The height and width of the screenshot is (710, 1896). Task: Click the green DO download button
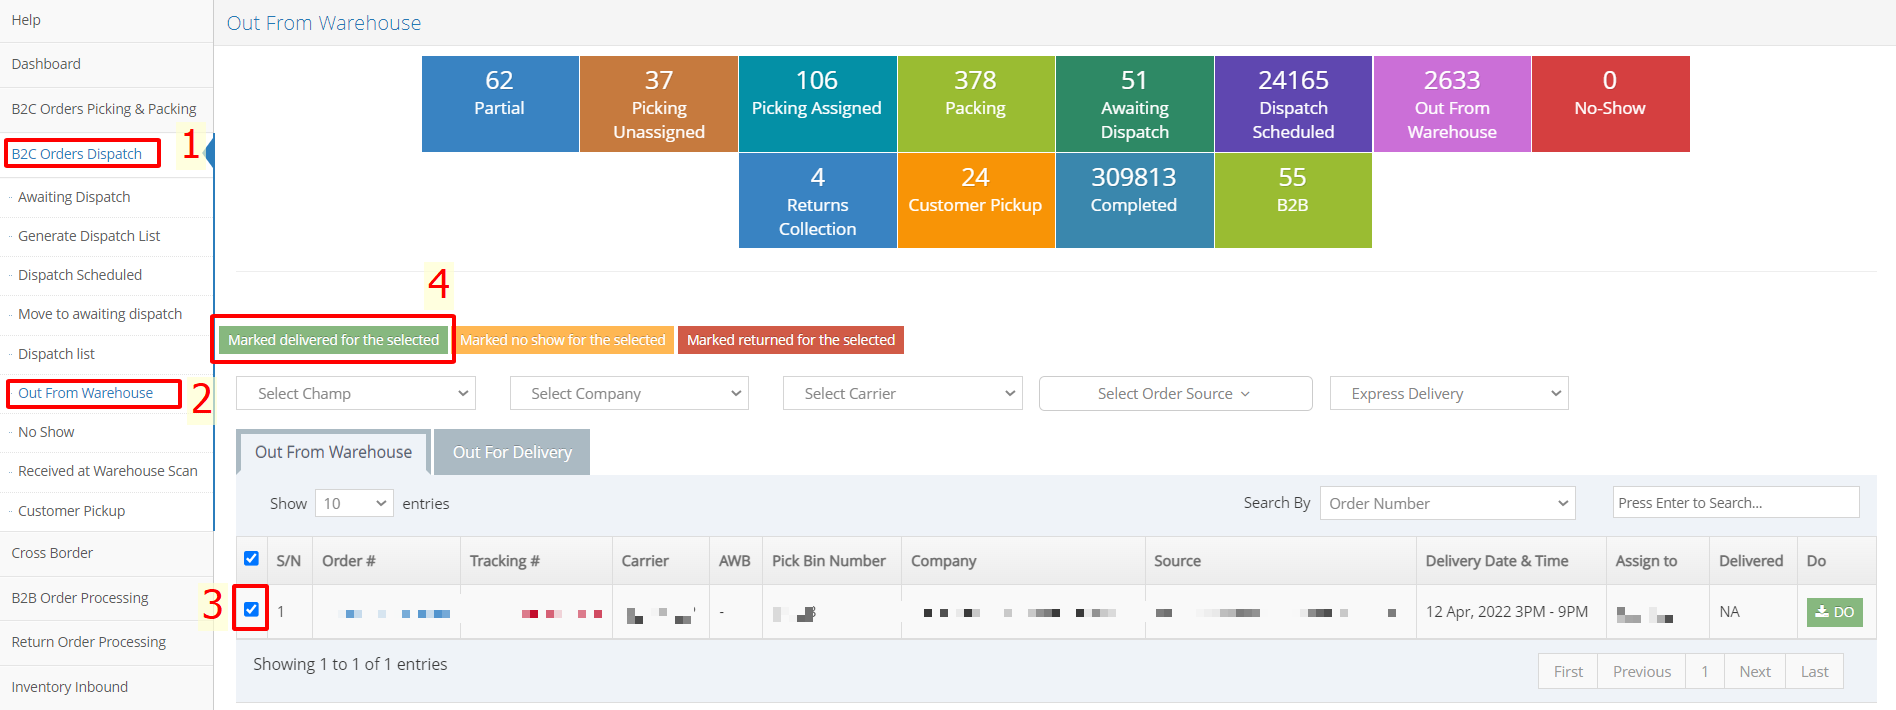[1834, 612]
